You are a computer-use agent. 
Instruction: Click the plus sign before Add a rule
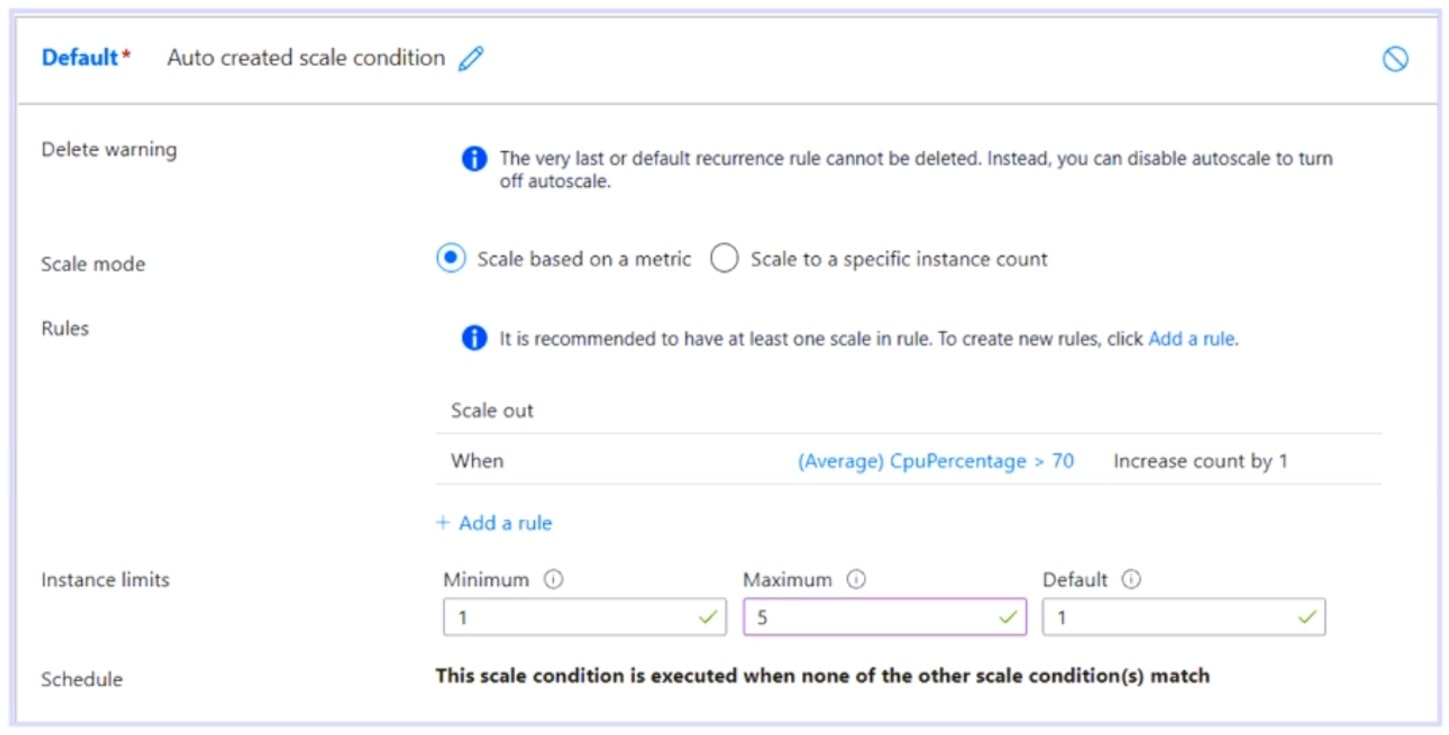pos(442,522)
